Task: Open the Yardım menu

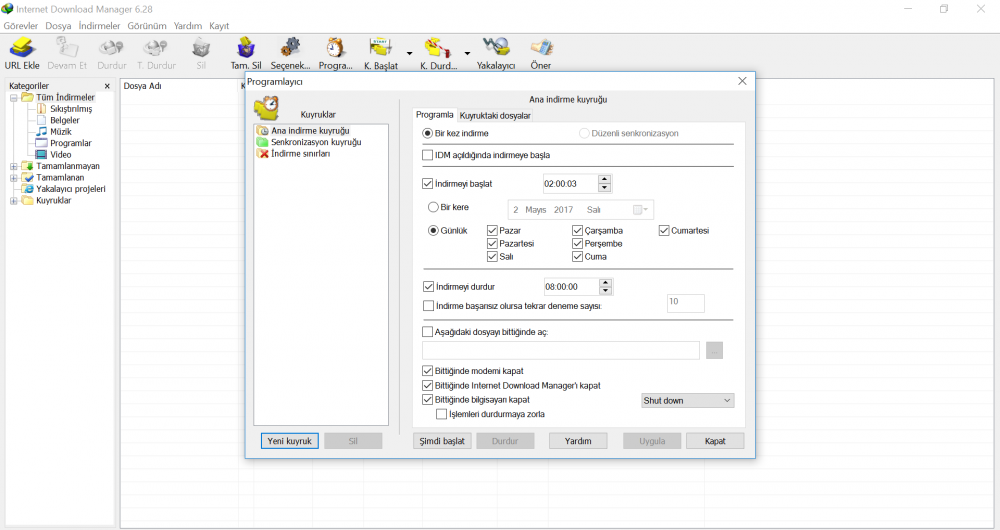Action: [x=188, y=26]
